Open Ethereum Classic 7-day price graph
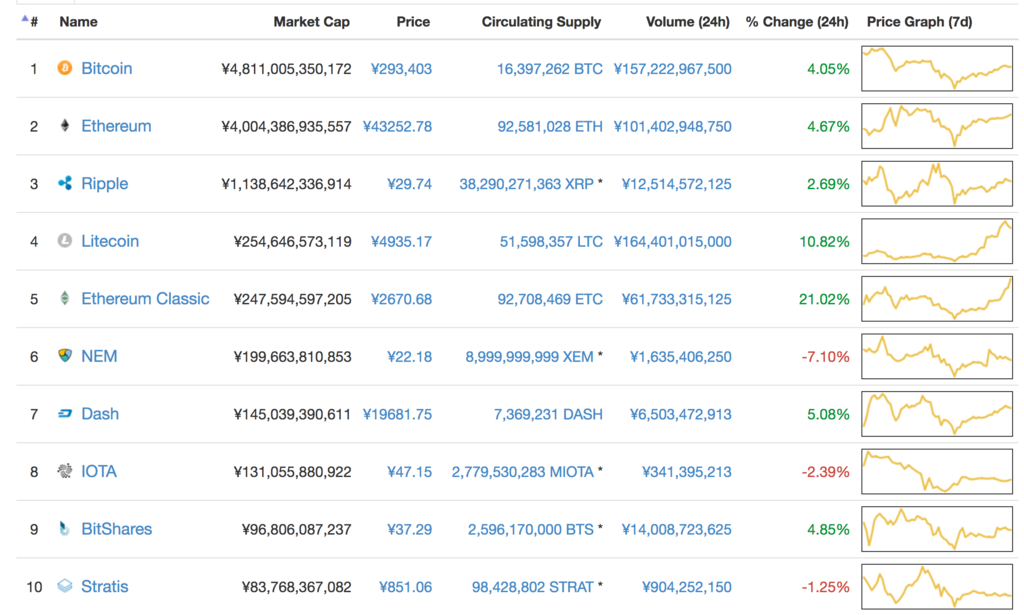 point(937,298)
